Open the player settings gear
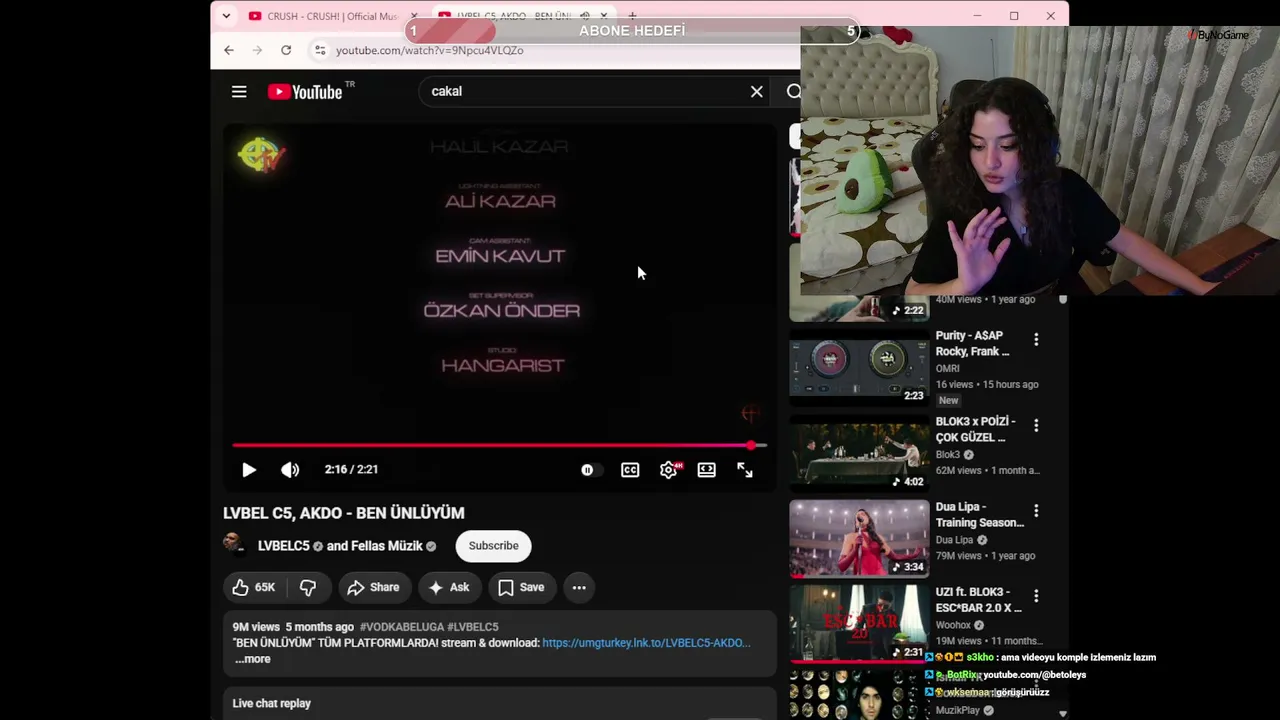This screenshot has width=1280, height=720. [669, 470]
